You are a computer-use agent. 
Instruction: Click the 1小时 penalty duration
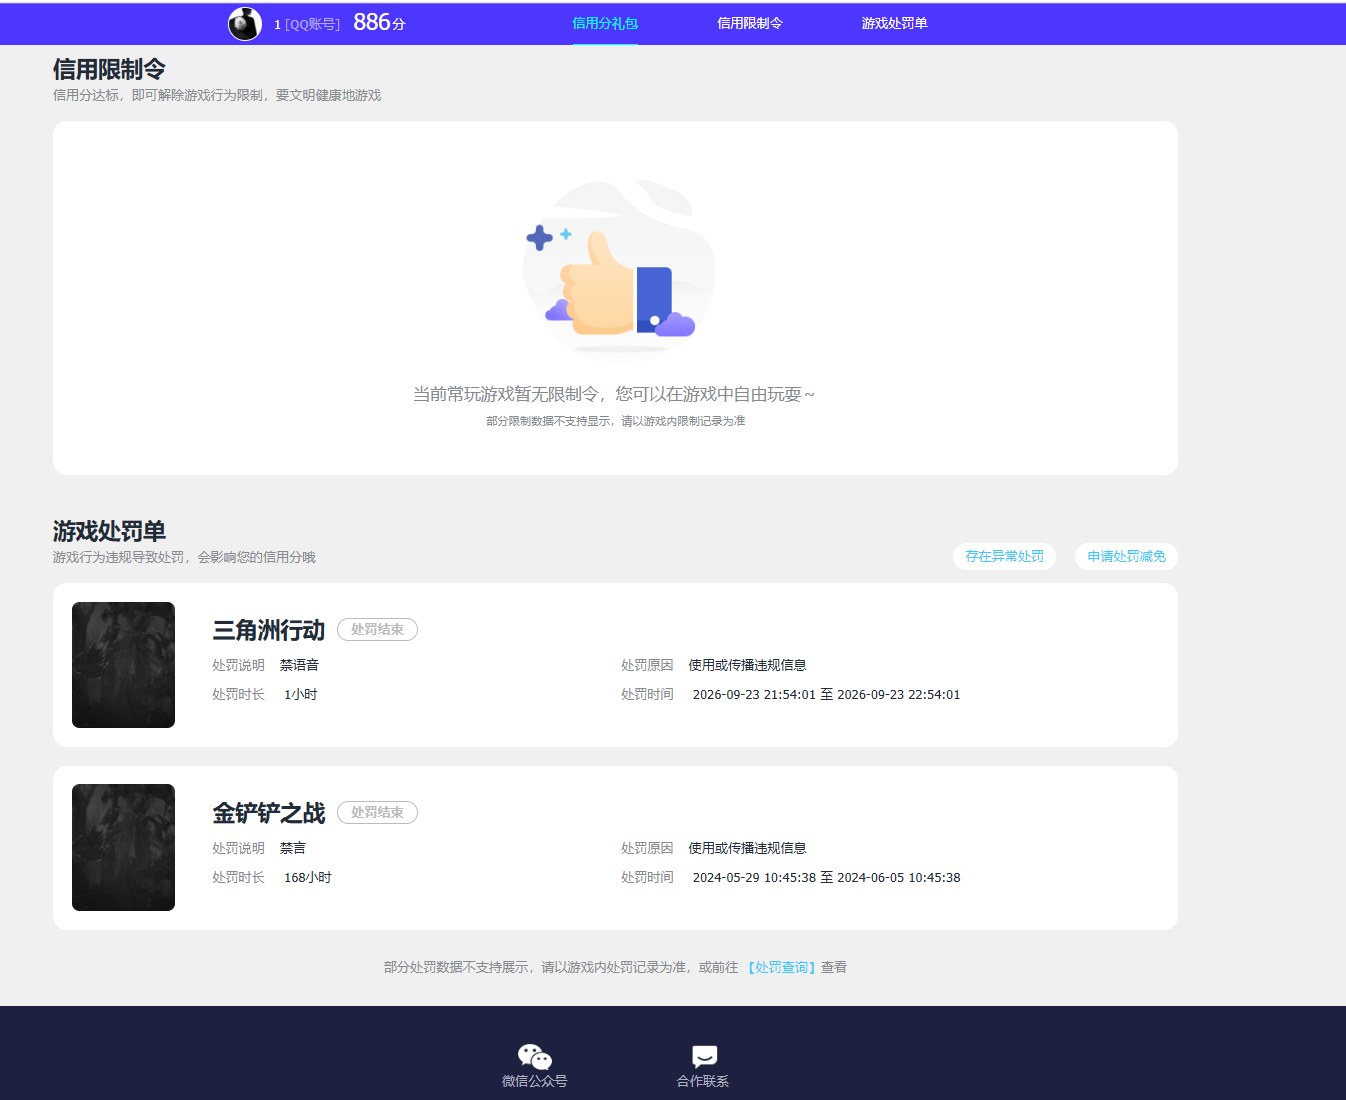coord(300,694)
